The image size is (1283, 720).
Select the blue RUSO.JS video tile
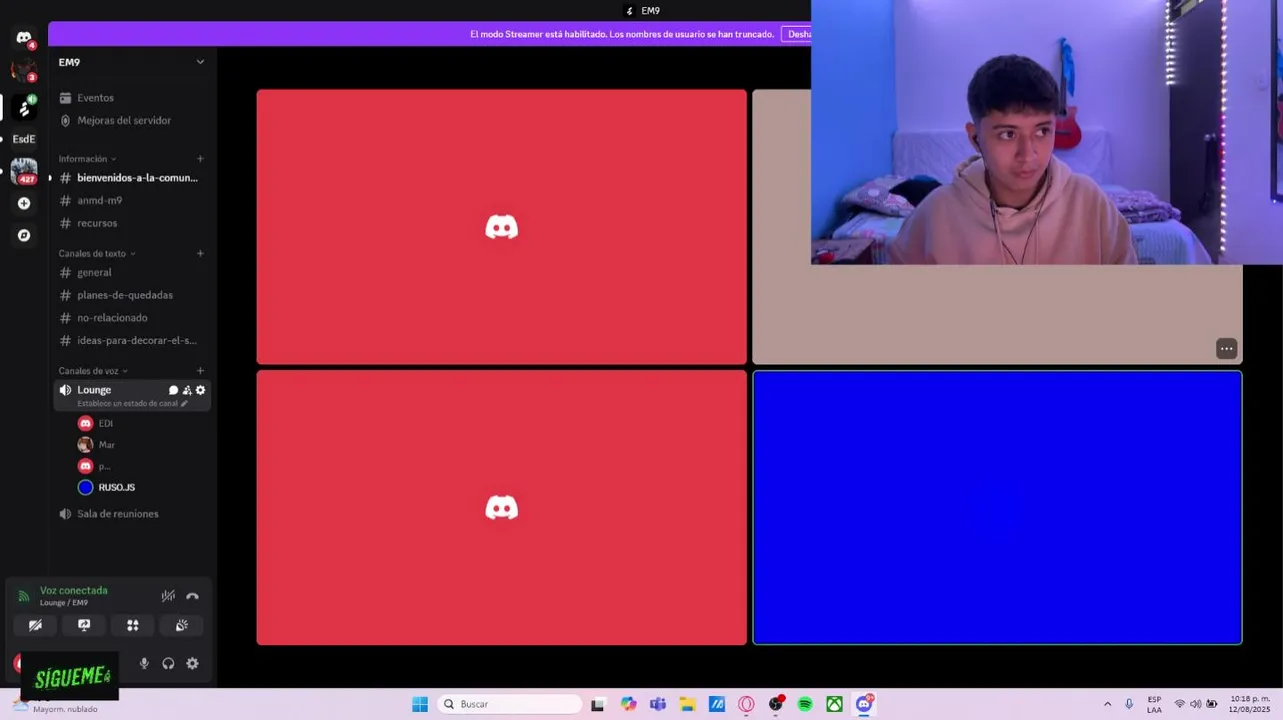click(997, 508)
